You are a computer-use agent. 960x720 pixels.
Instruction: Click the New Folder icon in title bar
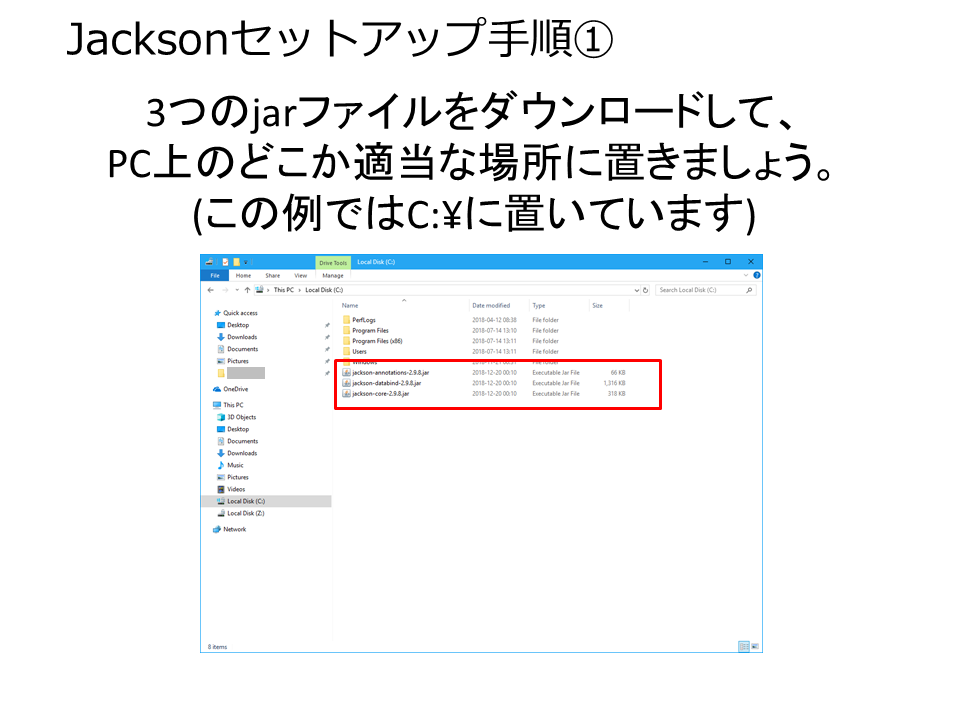[236, 262]
